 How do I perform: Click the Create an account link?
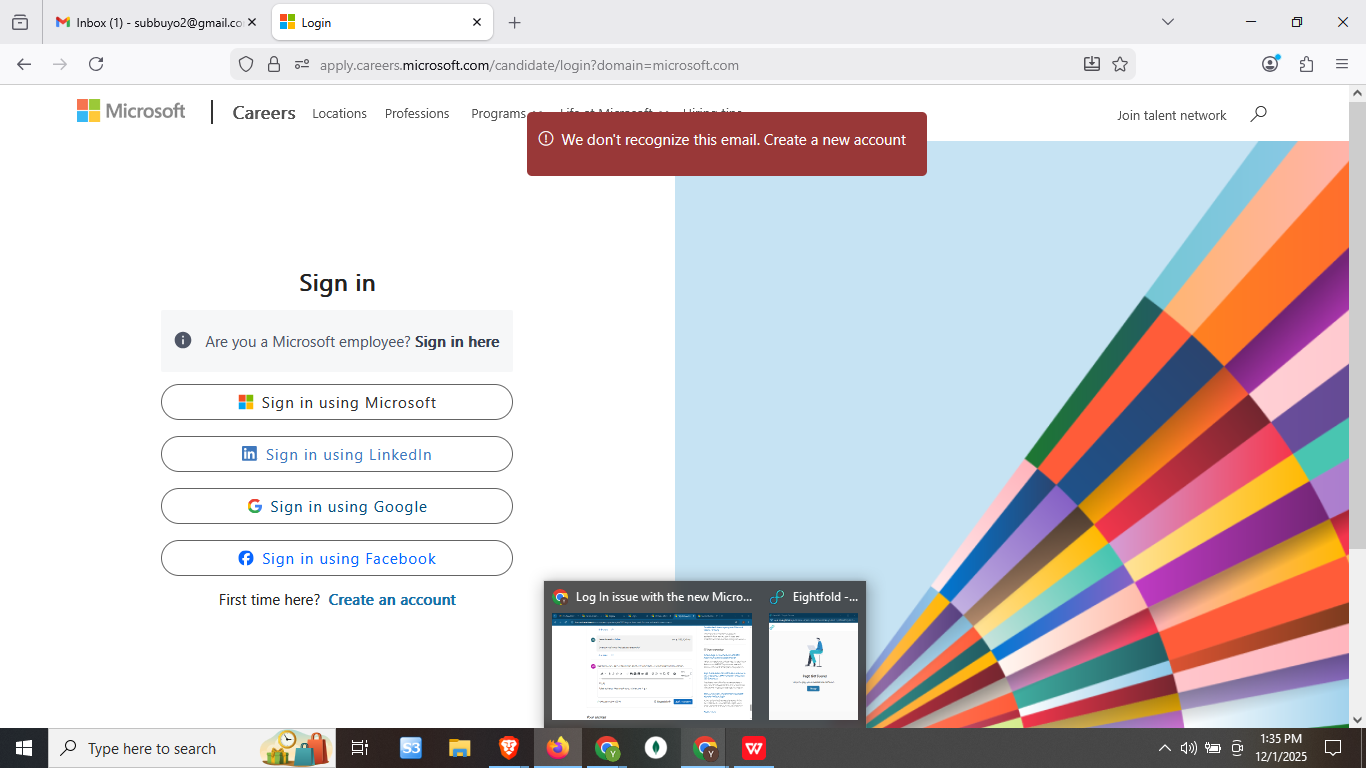pyautogui.click(x=392, y=599)
